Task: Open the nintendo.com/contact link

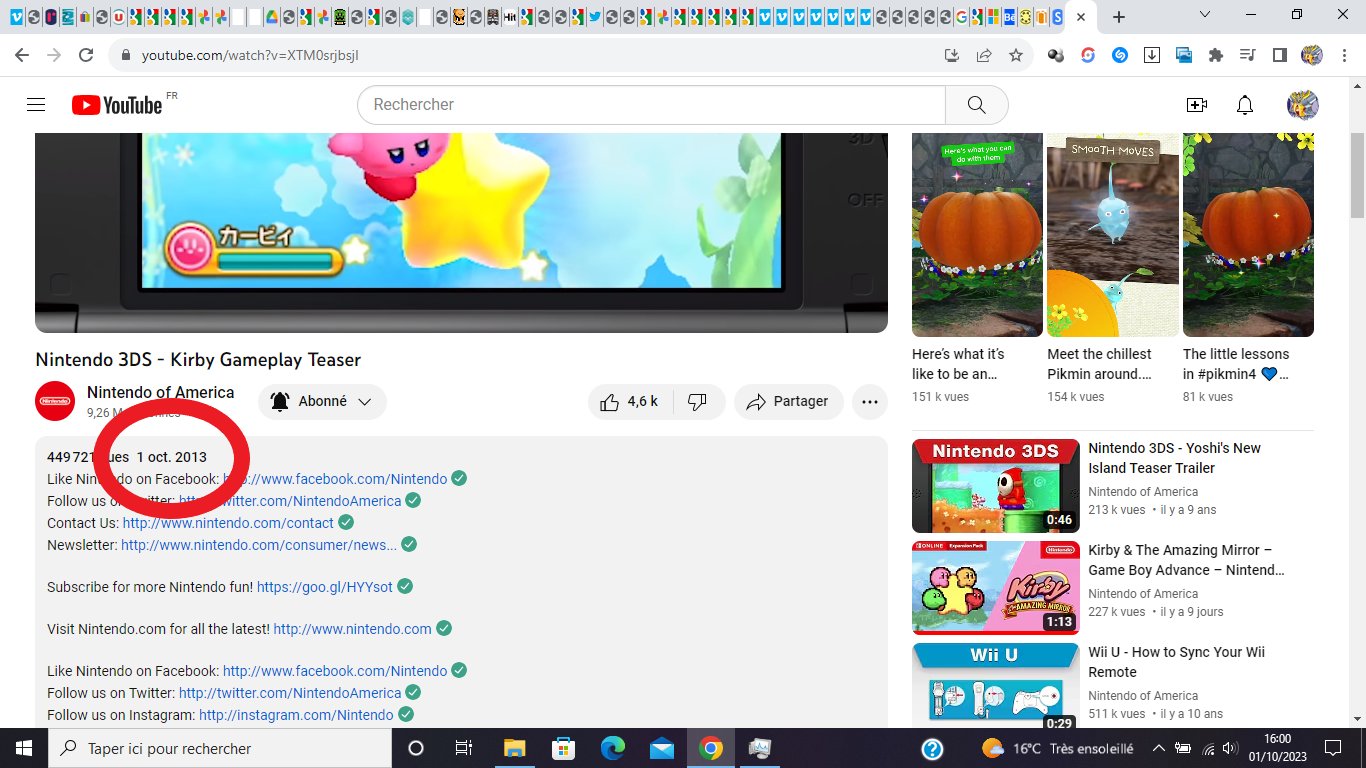Action: (x=228, y=523)
